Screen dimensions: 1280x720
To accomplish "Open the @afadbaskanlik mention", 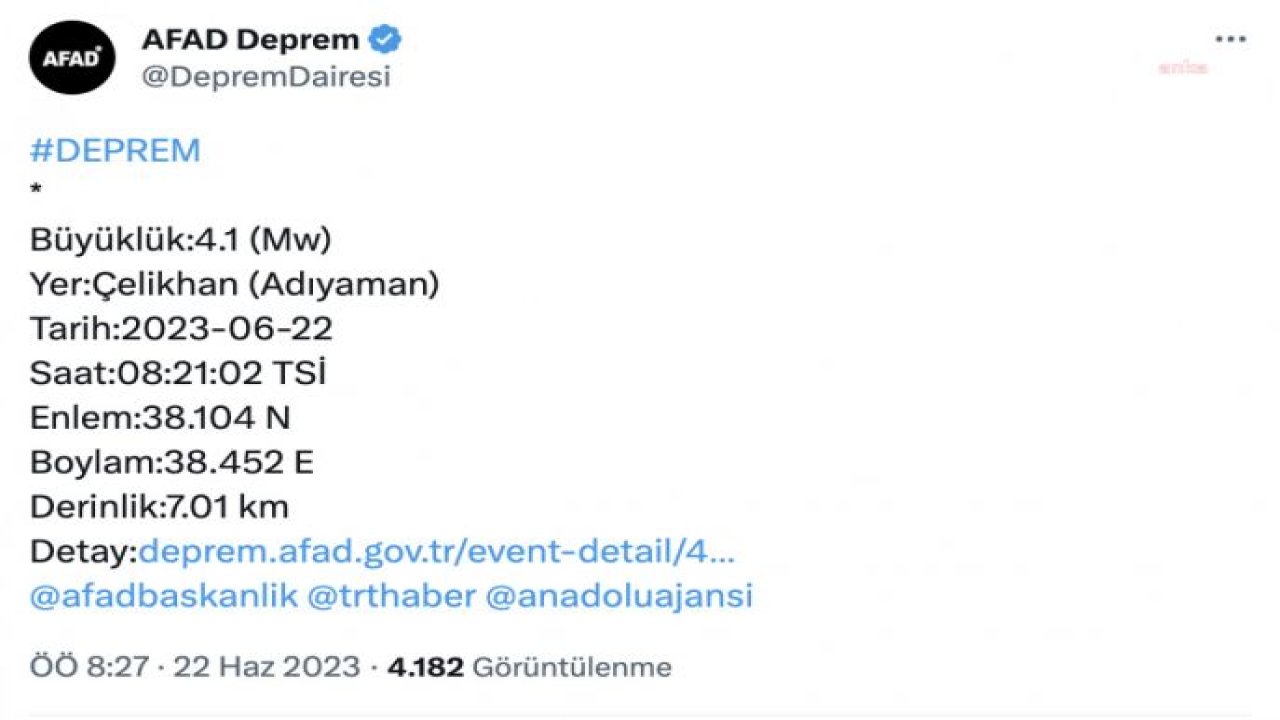I will point(164,597).
